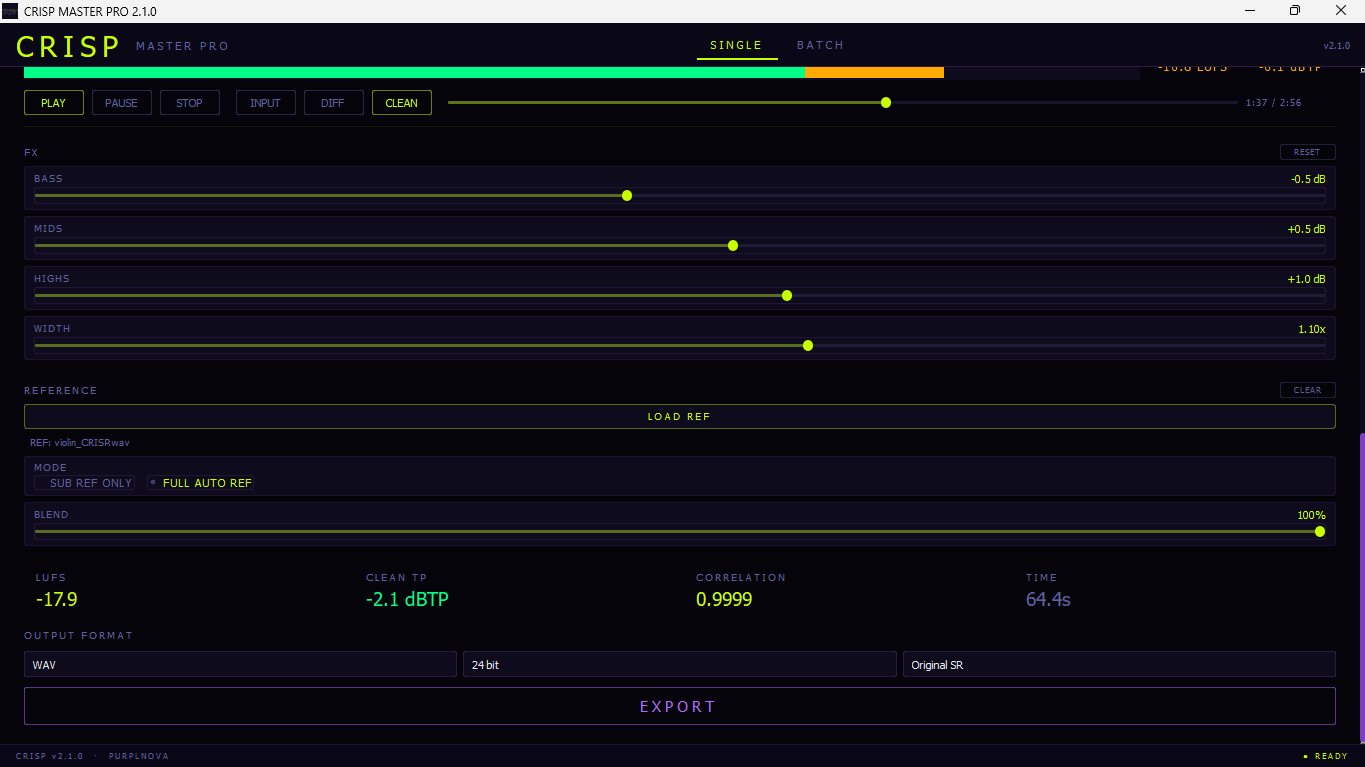Select the SINGLE tab
This screenshot has height=767, width=1365.
point(737,45)
